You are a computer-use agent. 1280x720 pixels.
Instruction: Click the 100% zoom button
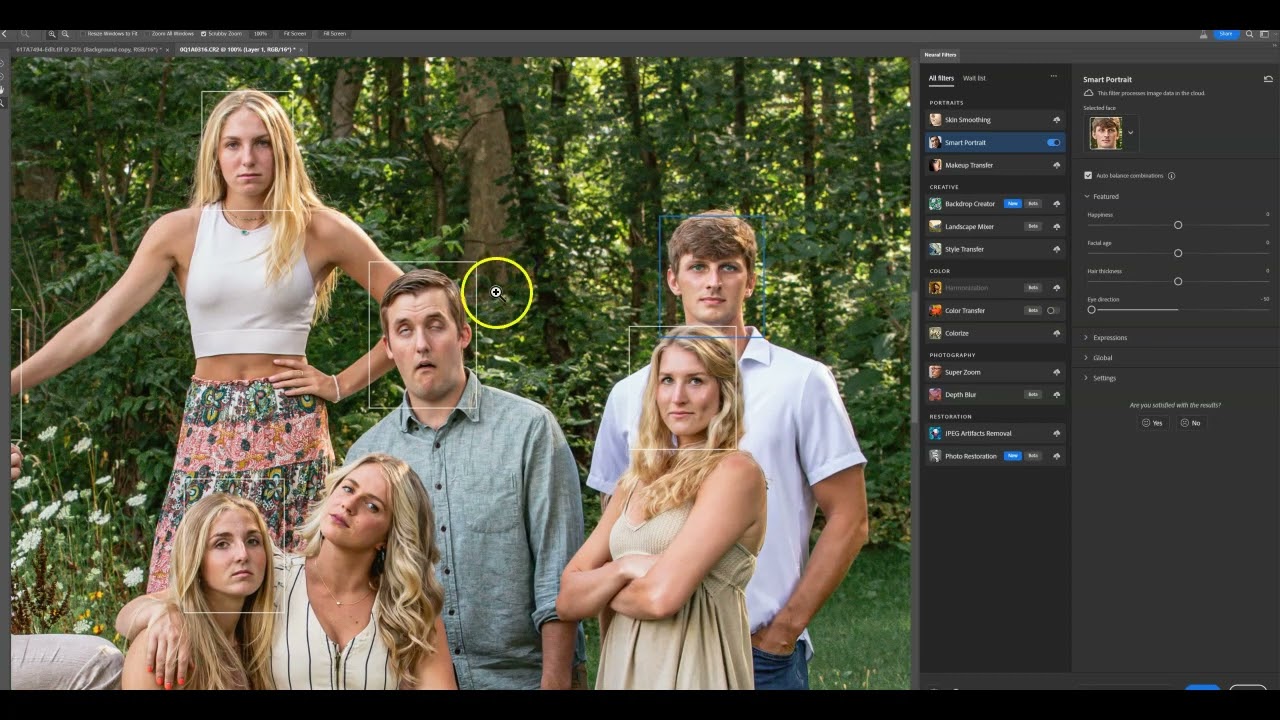[x=260, y=34]
